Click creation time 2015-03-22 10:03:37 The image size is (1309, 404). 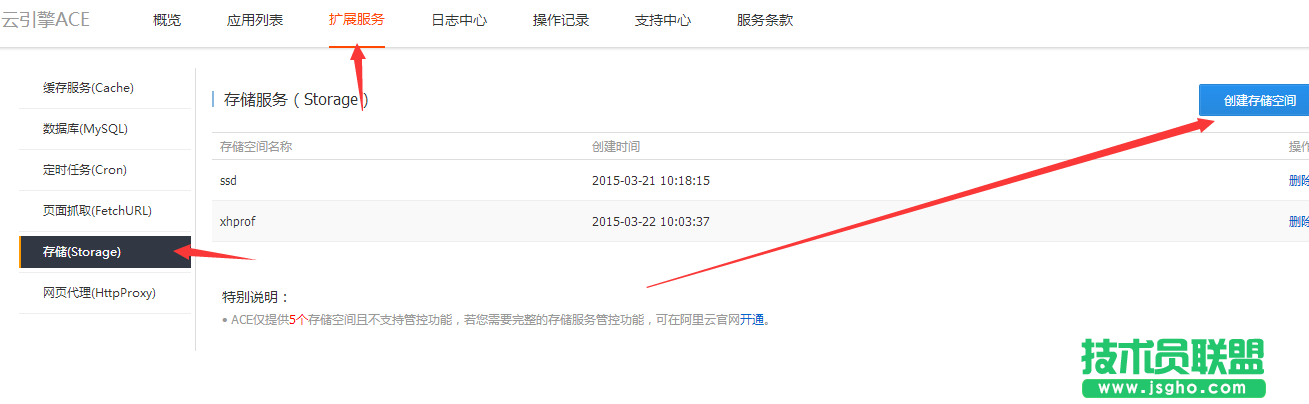[651, 221]
